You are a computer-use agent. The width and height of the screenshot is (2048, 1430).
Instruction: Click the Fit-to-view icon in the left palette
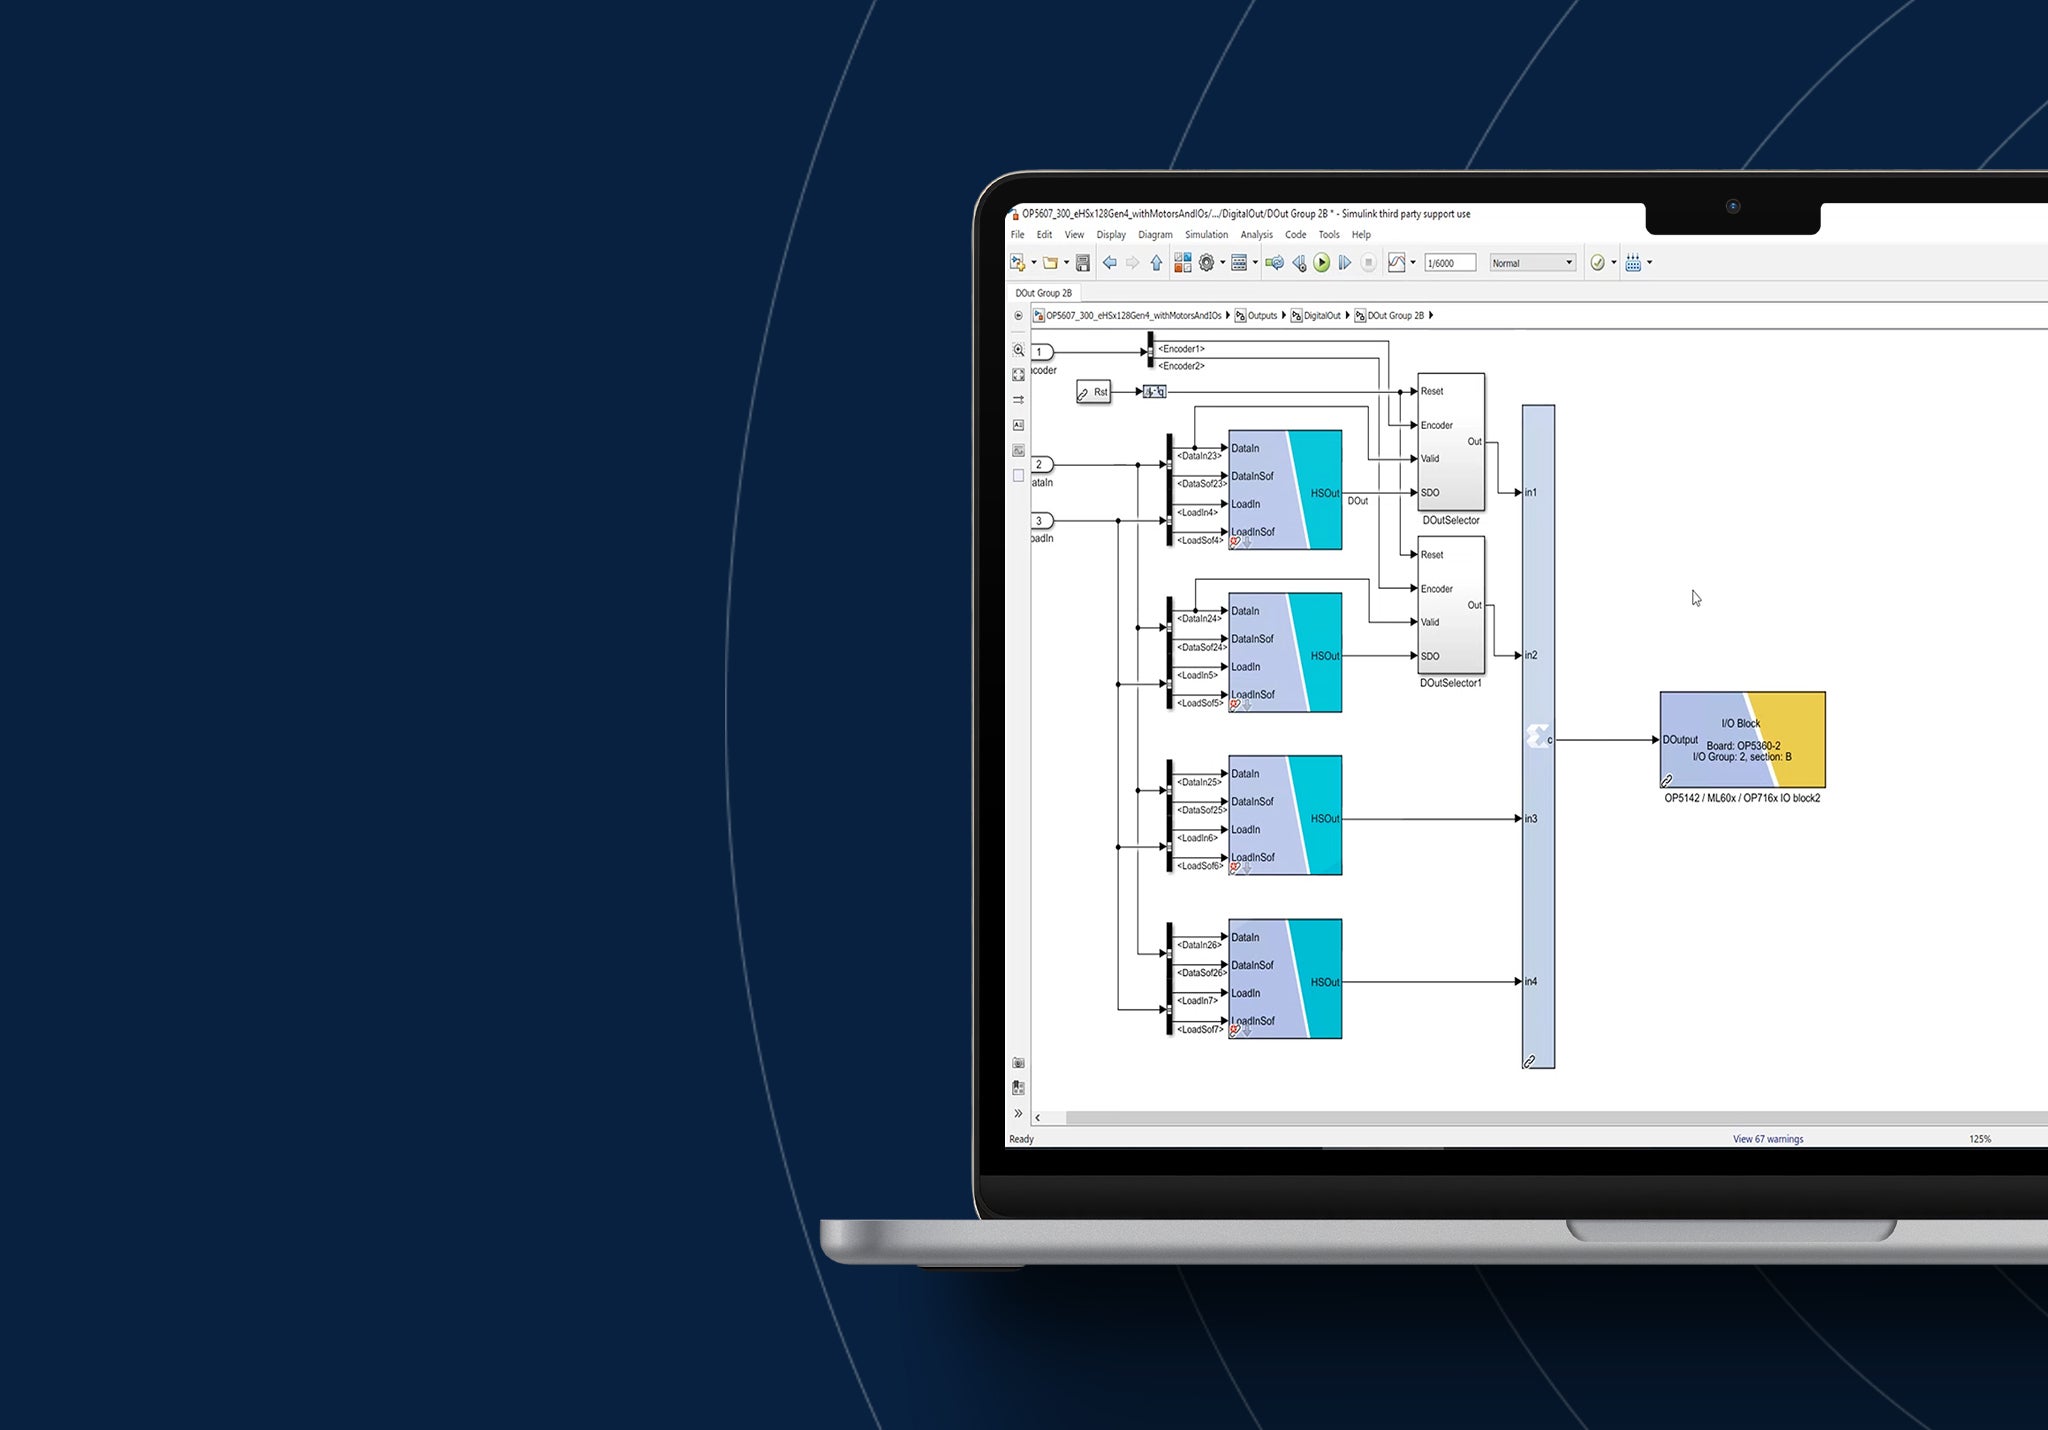[1017, 375]
